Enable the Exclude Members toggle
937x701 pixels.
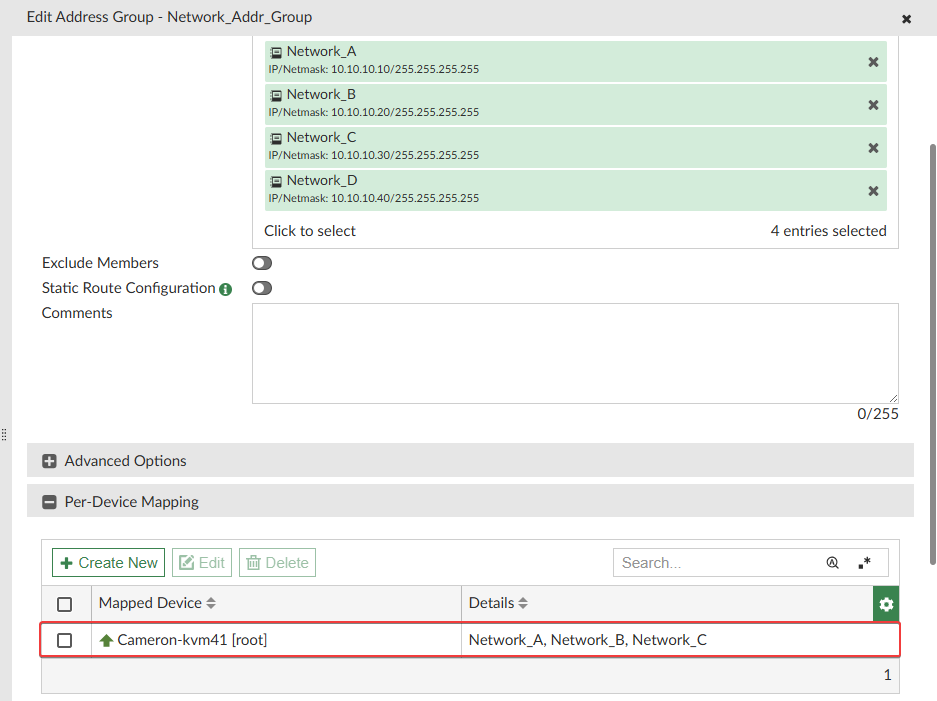tap(262, 263)
